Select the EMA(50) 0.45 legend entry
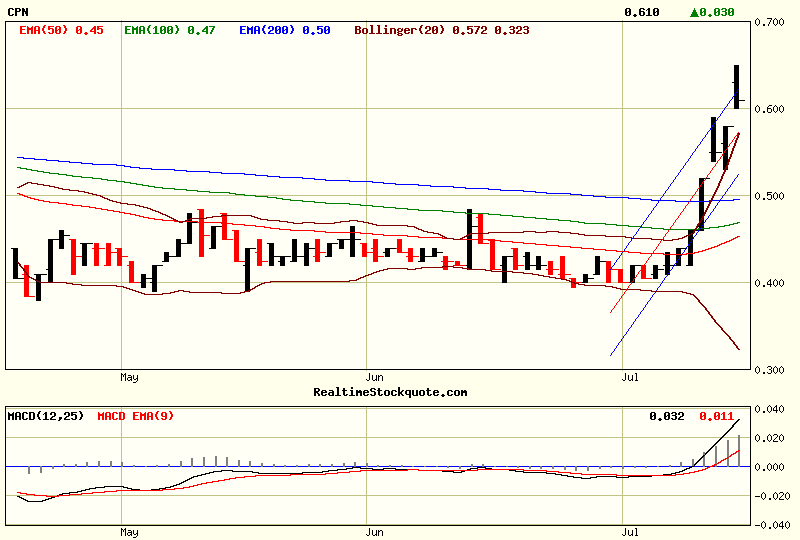 pos(61,30)
